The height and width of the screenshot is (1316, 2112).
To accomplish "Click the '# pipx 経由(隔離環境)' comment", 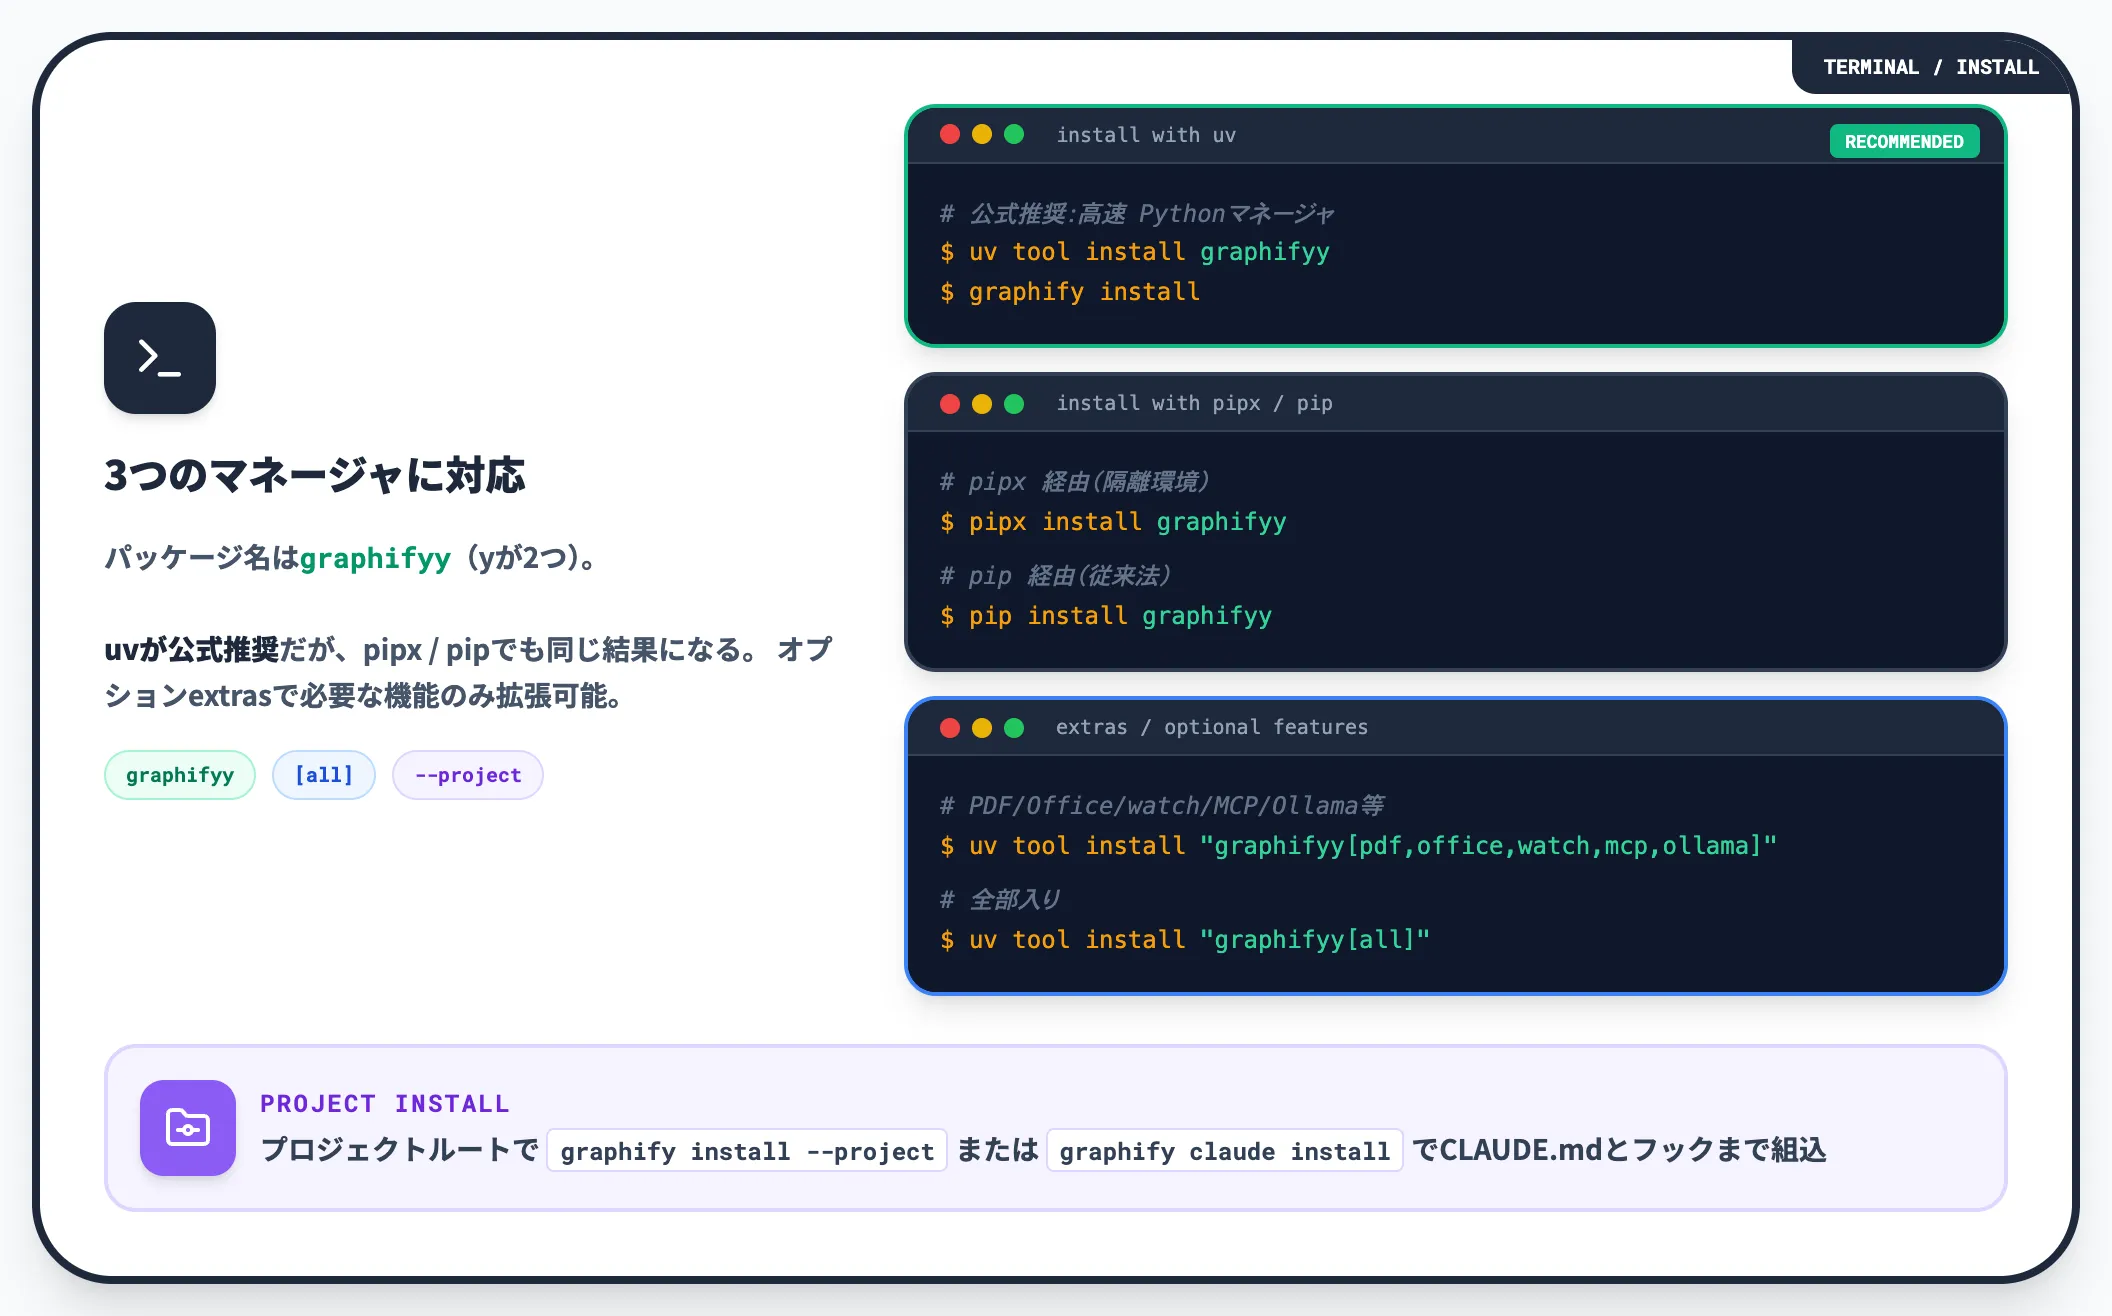I will coord(1075,482).
